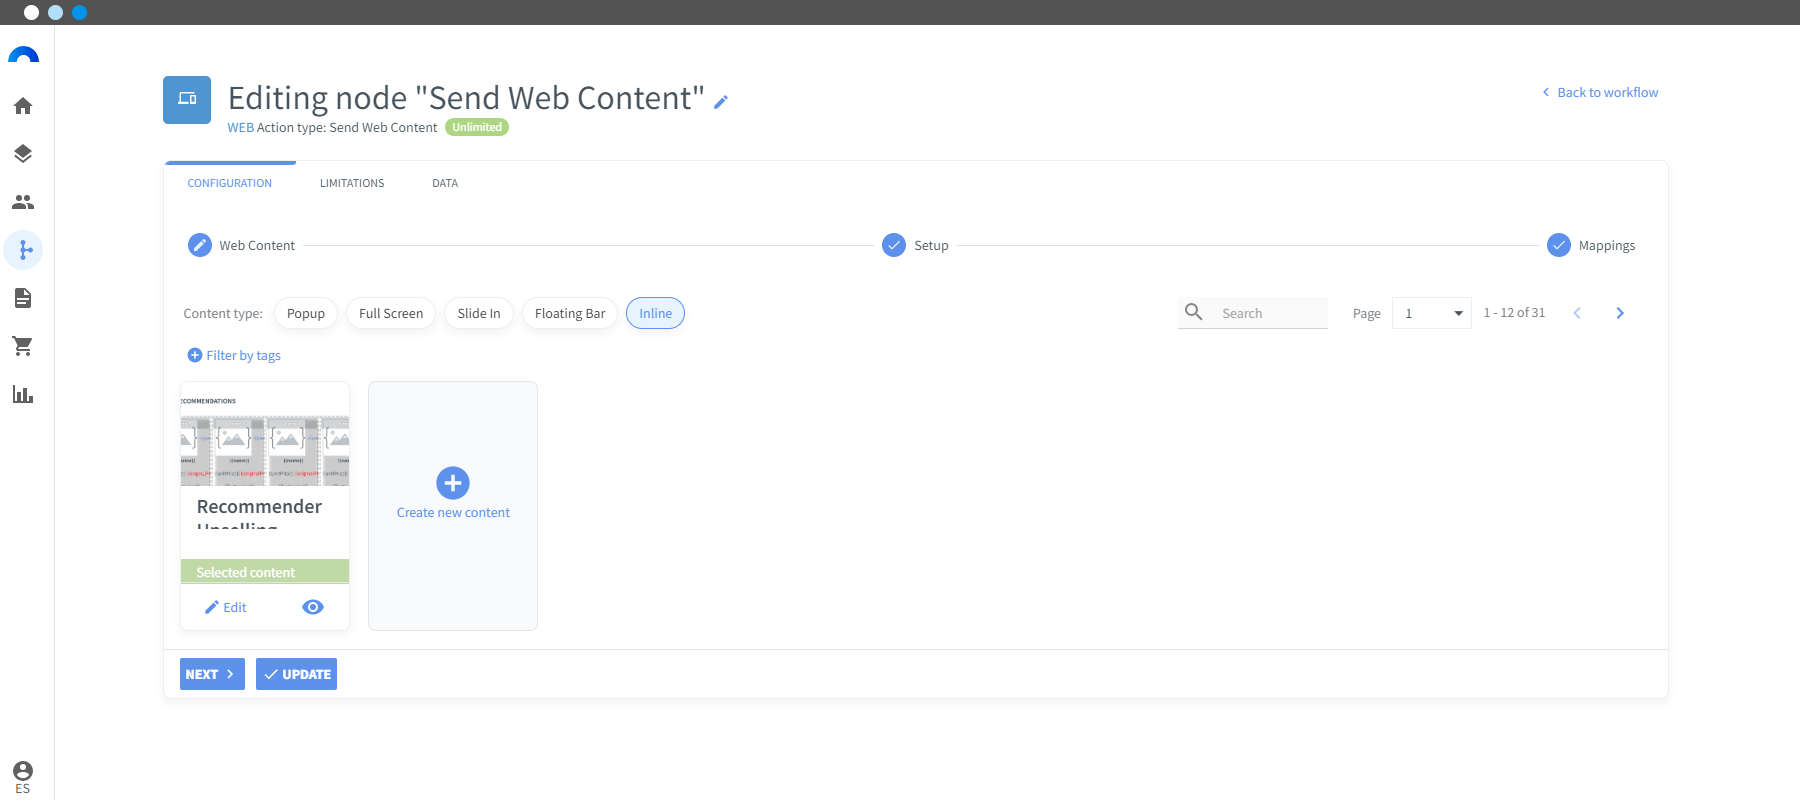Click the plus icon to create new content
The width and height of the screenshot is (1800, 800).
[453, 483]
